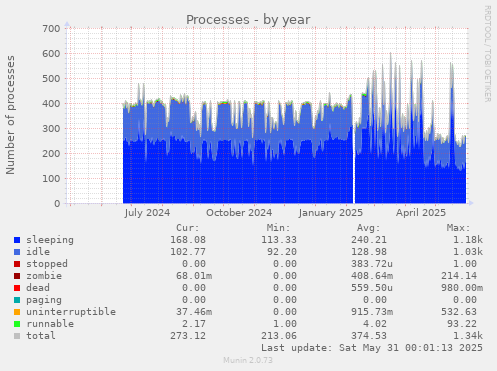The image size is (497, 371).
Task: Click idle maximum value 1.03k
Action: [x=468, y=252]
